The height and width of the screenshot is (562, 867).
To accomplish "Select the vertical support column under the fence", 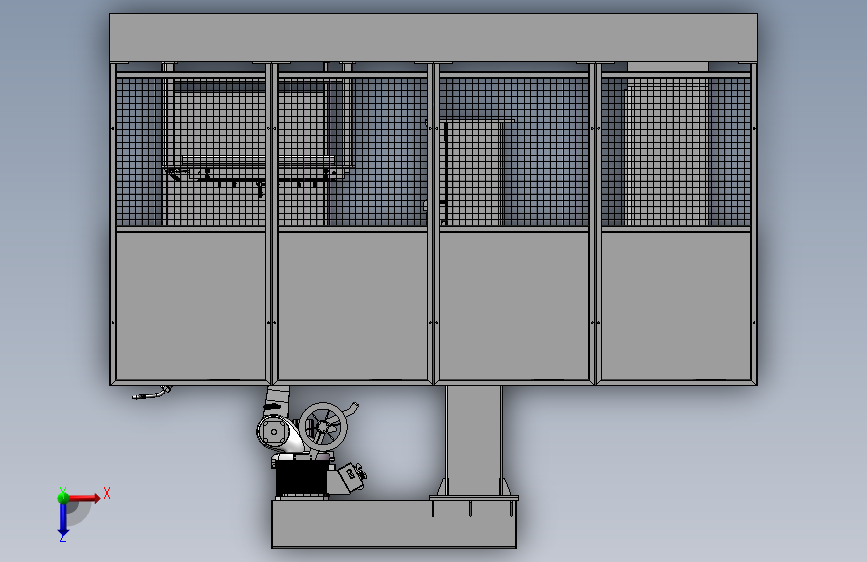I will (x=473, y=440).
